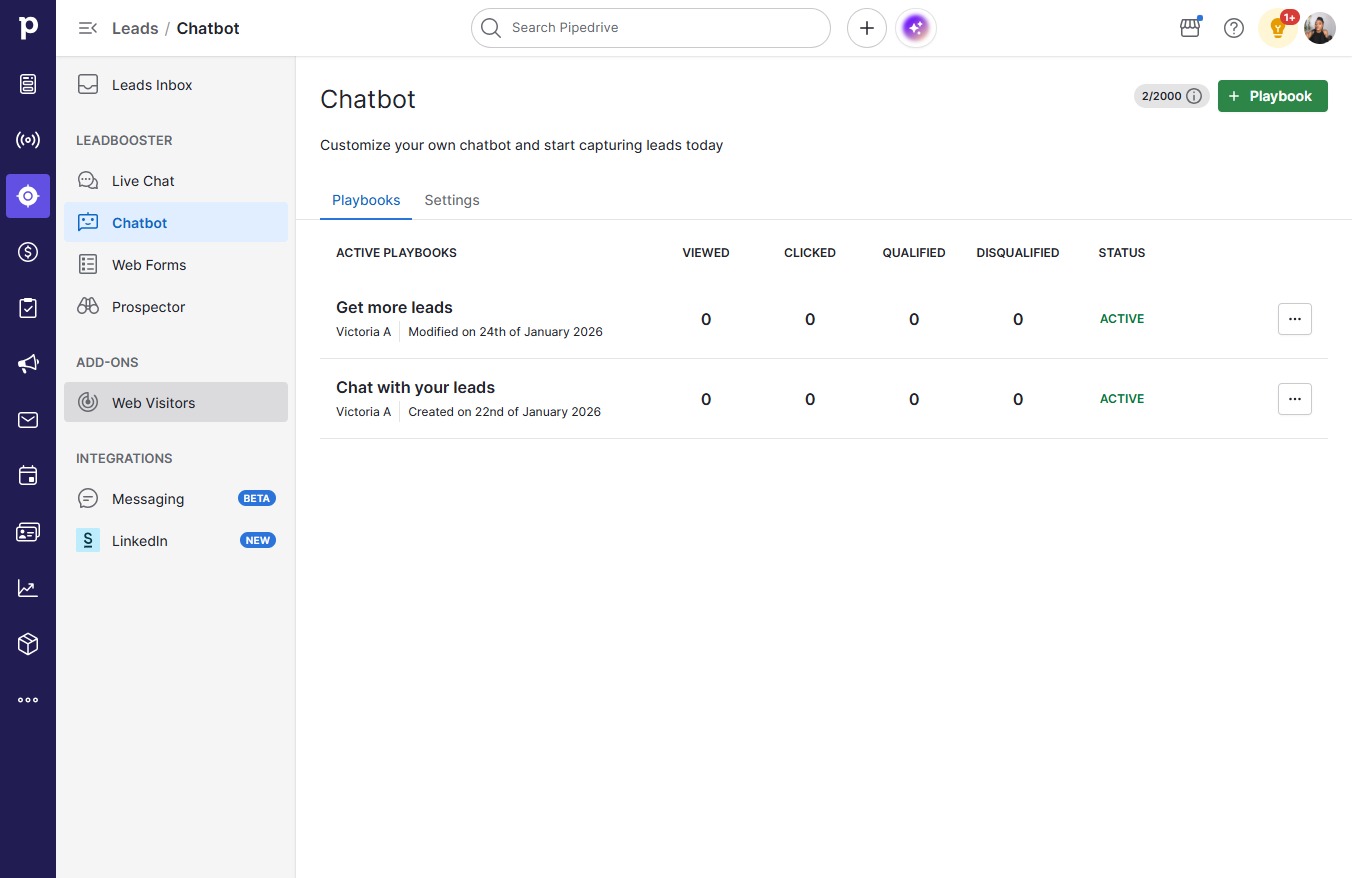Open Leads Inbox in the sidebar
The image size is (1352, 878).
tap(176, 85)
